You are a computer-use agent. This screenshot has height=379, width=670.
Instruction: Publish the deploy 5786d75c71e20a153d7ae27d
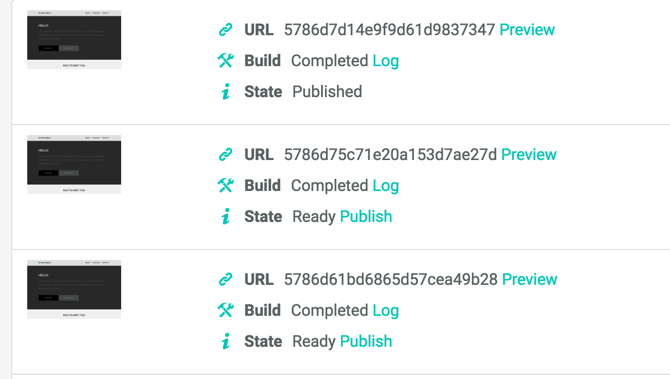click(366, 217)
